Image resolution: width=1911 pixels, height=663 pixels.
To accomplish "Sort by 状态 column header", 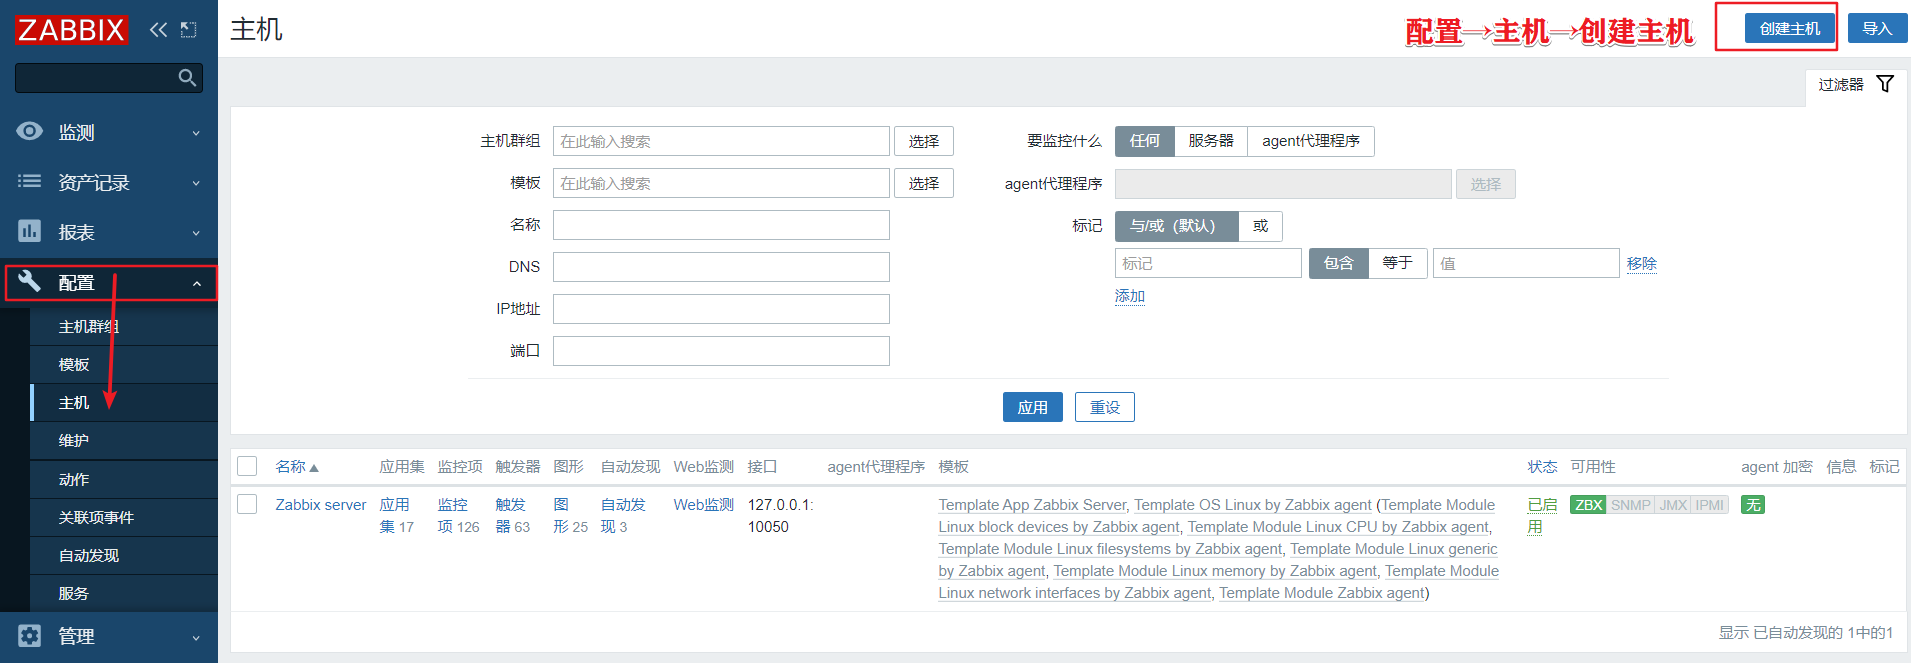I will click(1542, 467).
